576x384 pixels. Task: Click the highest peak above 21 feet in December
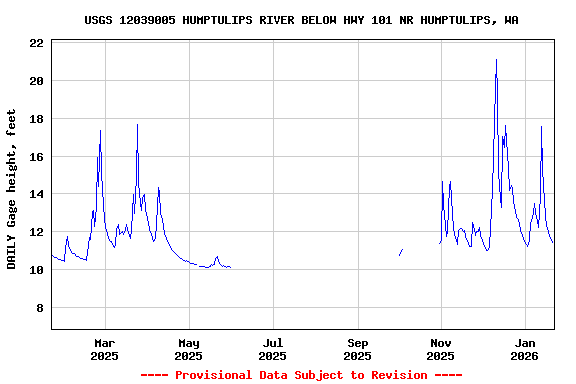pos(496,60)
